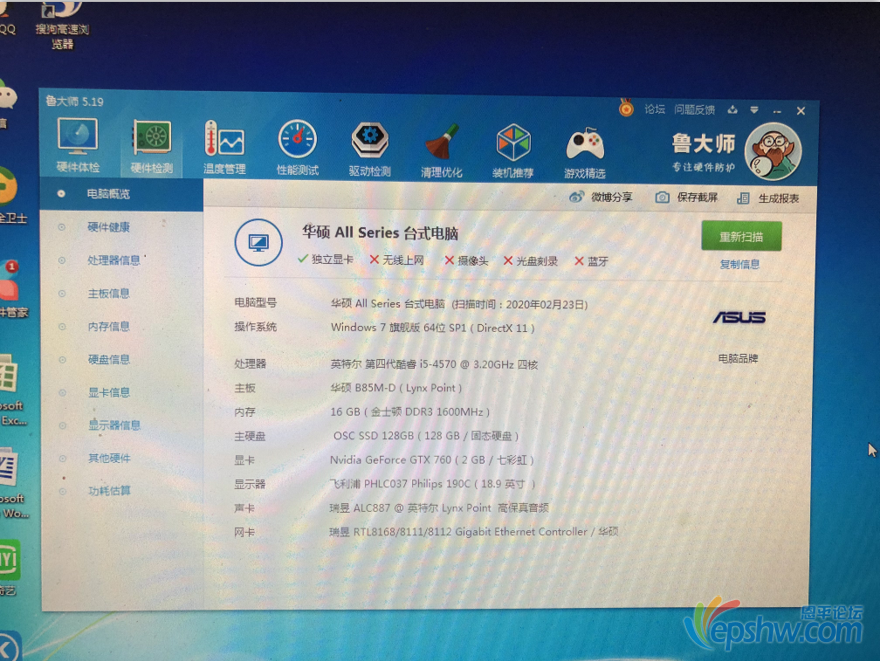
Task: Click 生成报表 report button
Action: [x=768, y=198]
